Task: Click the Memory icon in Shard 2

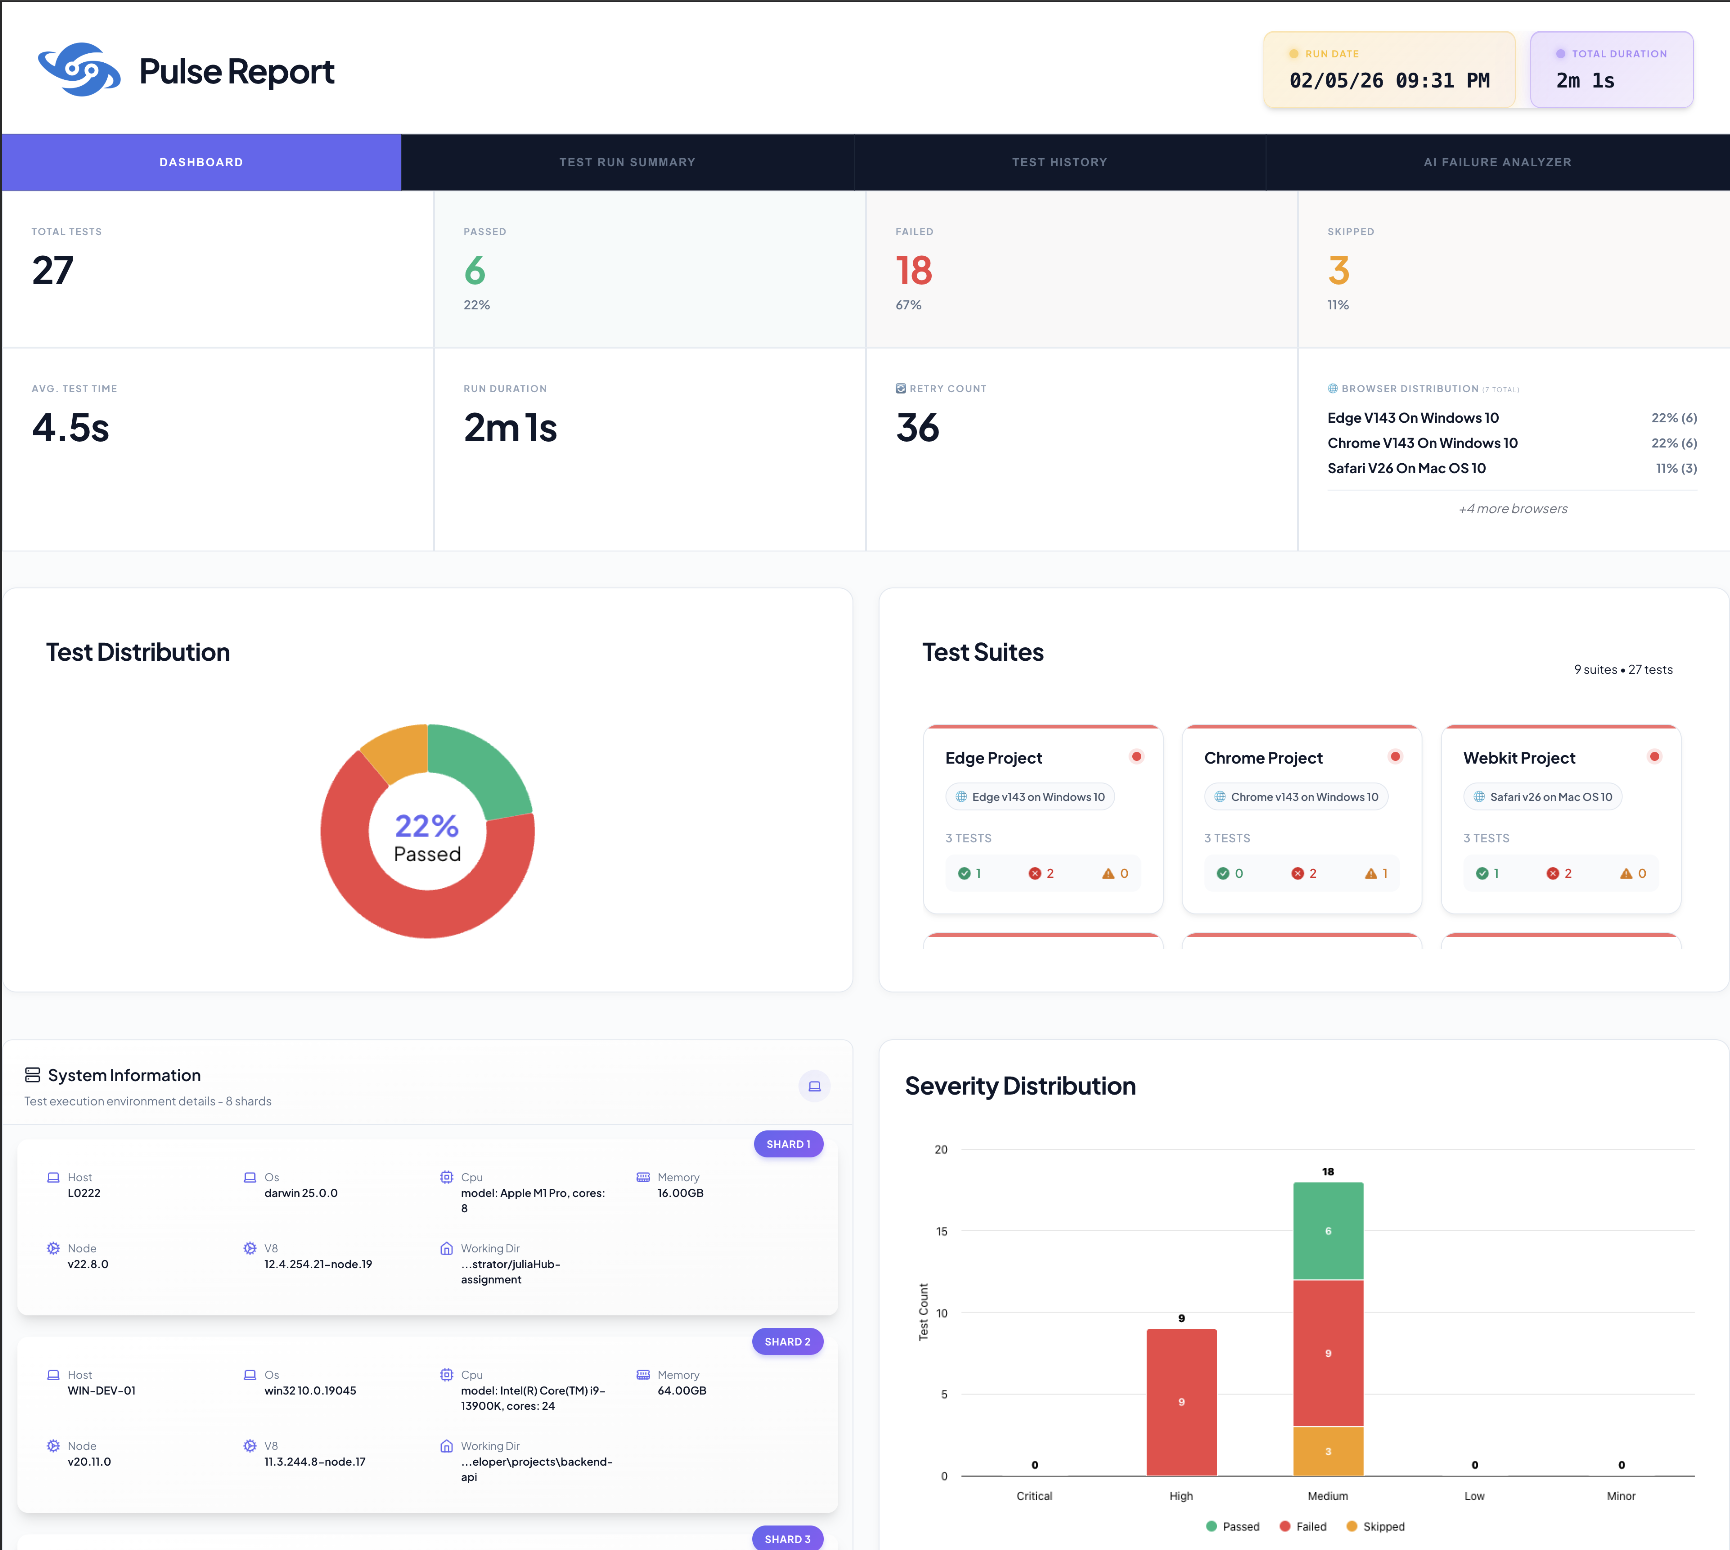Action: click(x=643, y=1375)
